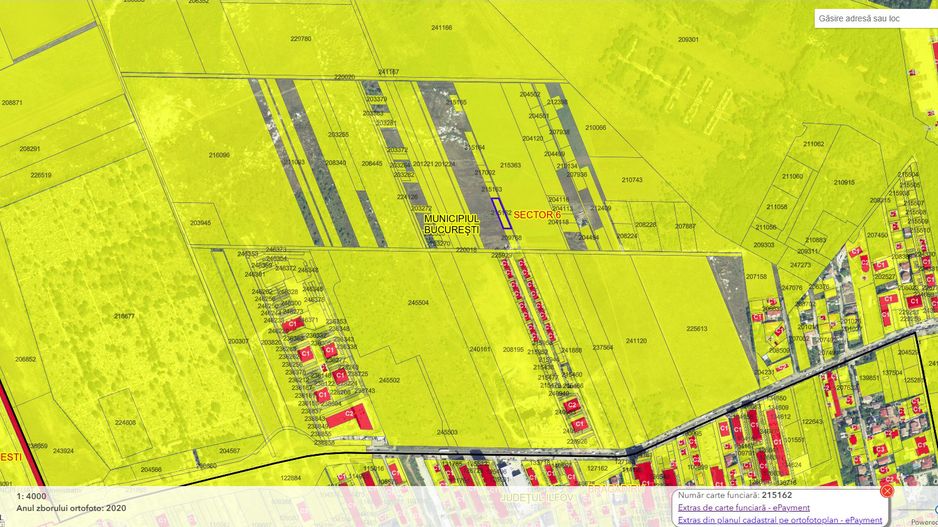938x527 pixels.
Task: Select parcel labeled 225613
Action: click(697, 328)
